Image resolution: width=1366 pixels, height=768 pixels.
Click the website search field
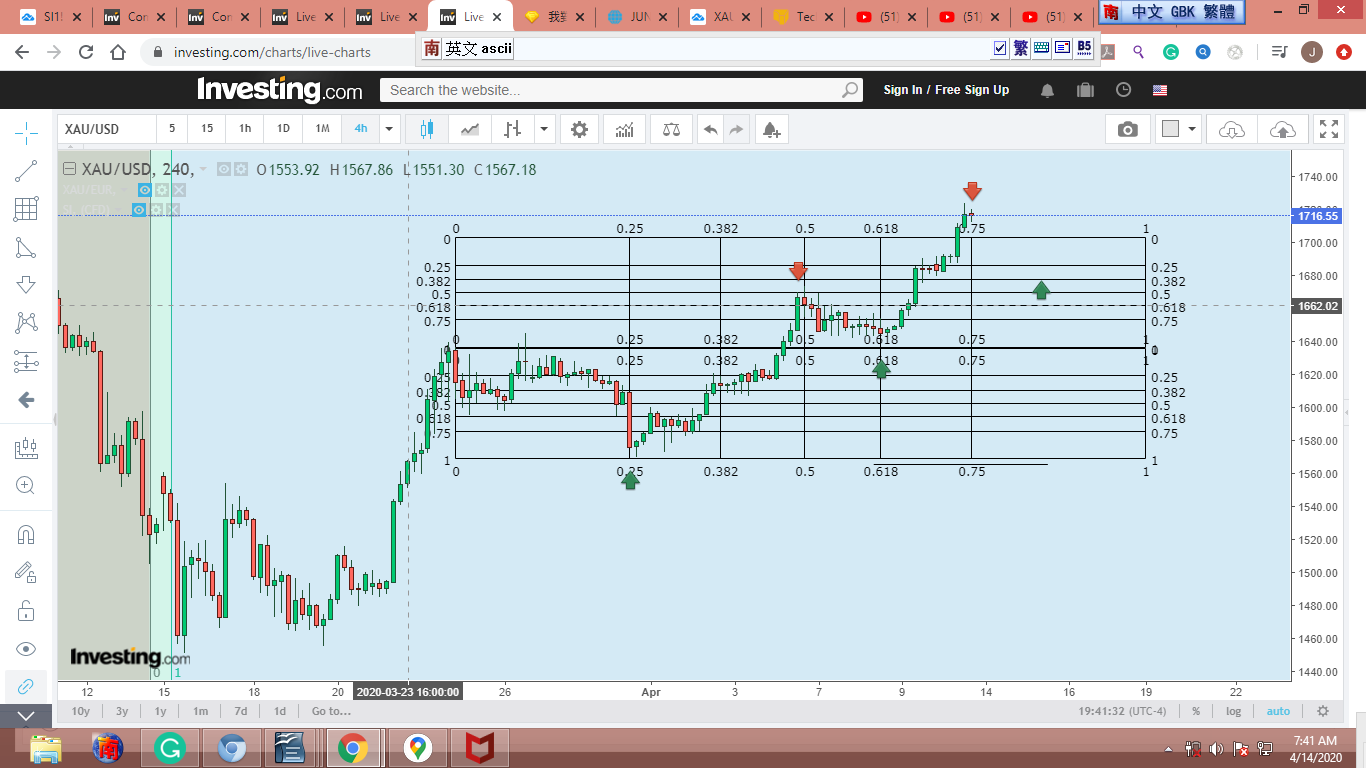610,90
